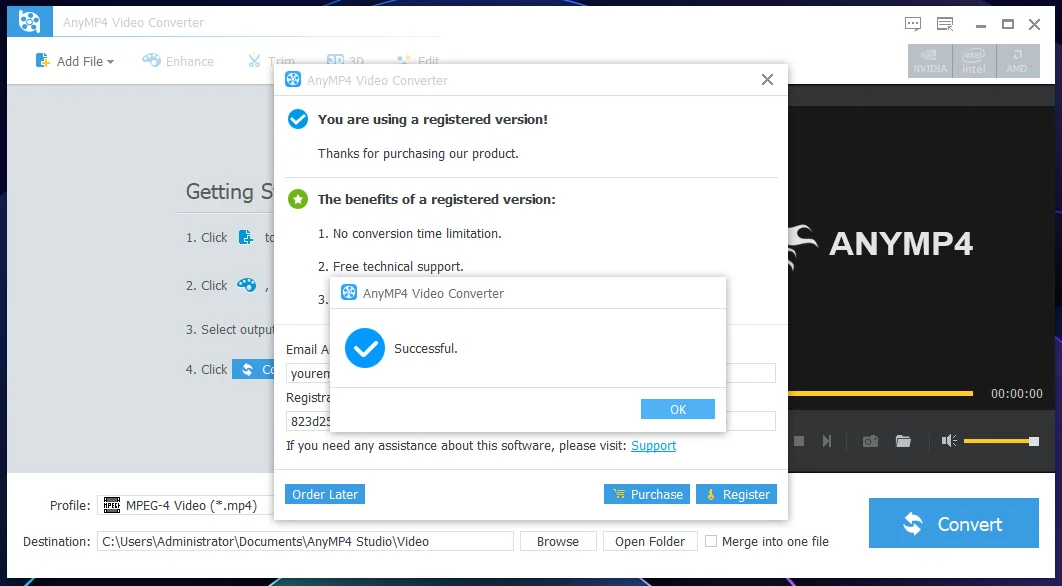Screen dimensions: 1062x586
Task: Take a snapshot with the camera icon
Action: click(870, 441)
